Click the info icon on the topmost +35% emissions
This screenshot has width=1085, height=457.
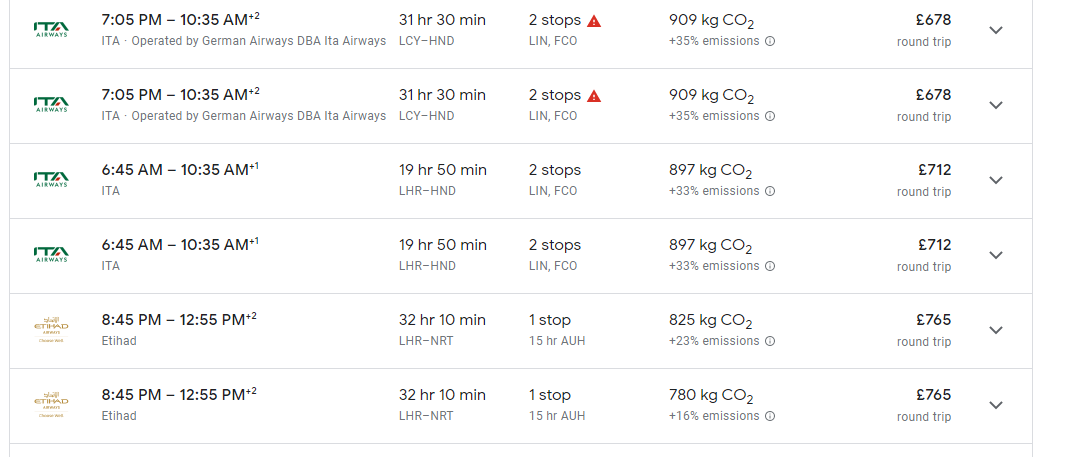click(x=770, y=41)
